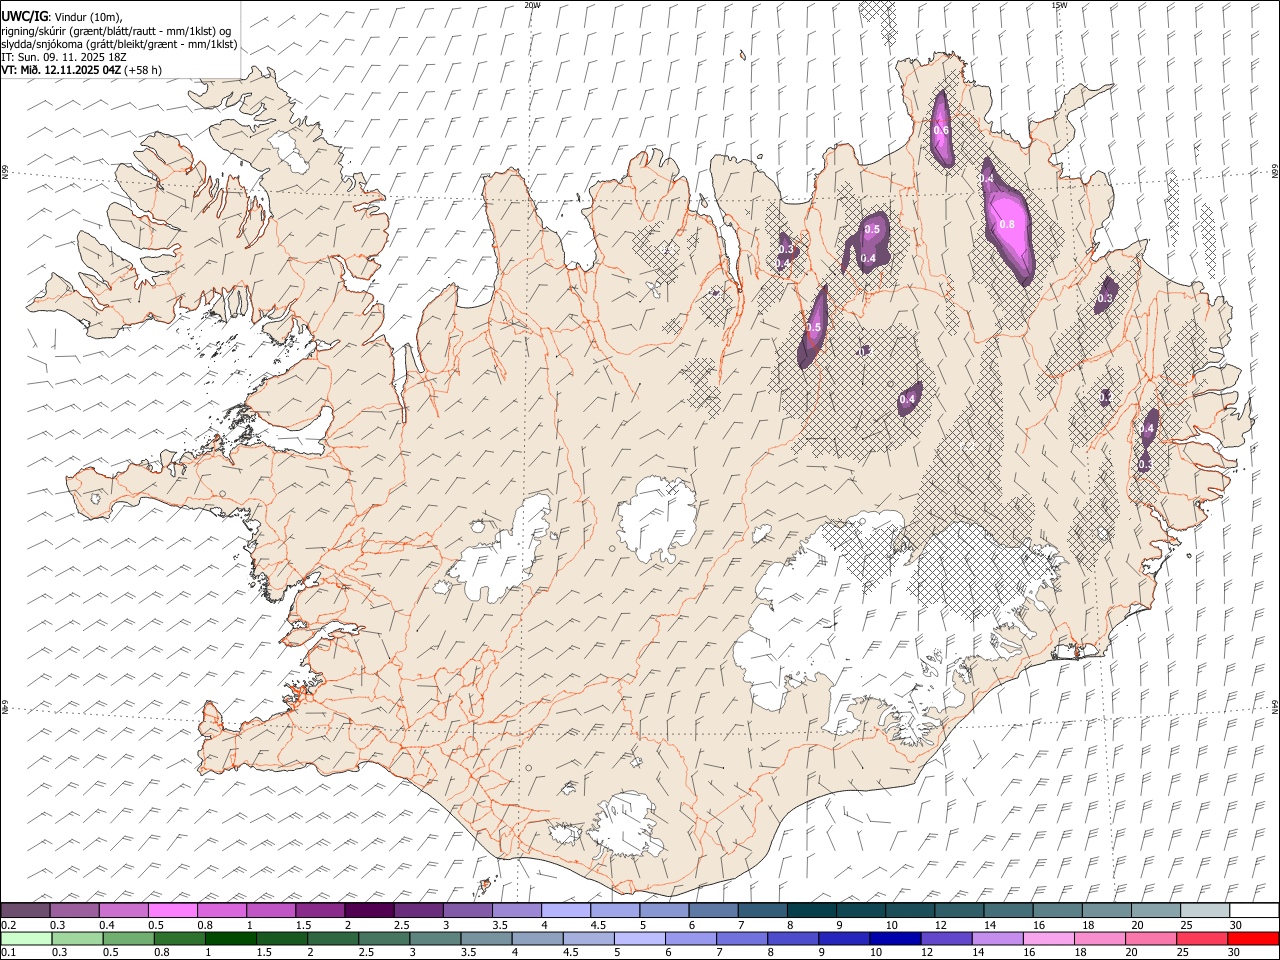Select the dark teal swatch above upper-row label 8

(x=810, y=910)
